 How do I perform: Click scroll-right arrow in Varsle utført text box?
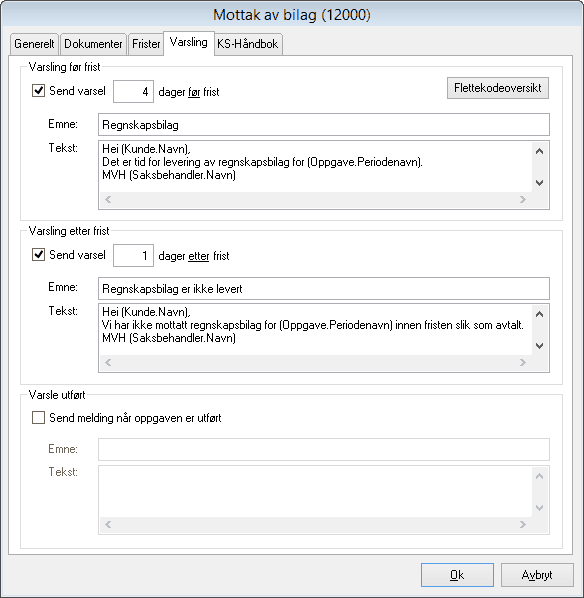(x=523, y=524)
